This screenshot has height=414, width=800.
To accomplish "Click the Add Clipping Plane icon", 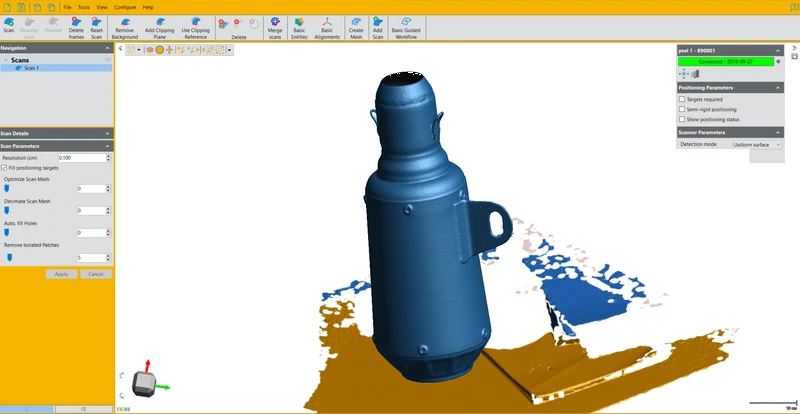I will 160,26.
